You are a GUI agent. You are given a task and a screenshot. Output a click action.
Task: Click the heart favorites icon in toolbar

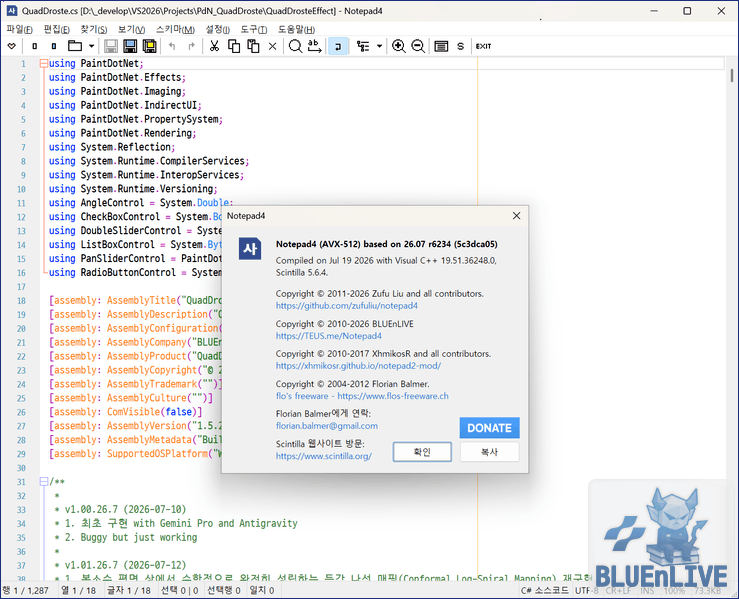click(x=12, y=46)
